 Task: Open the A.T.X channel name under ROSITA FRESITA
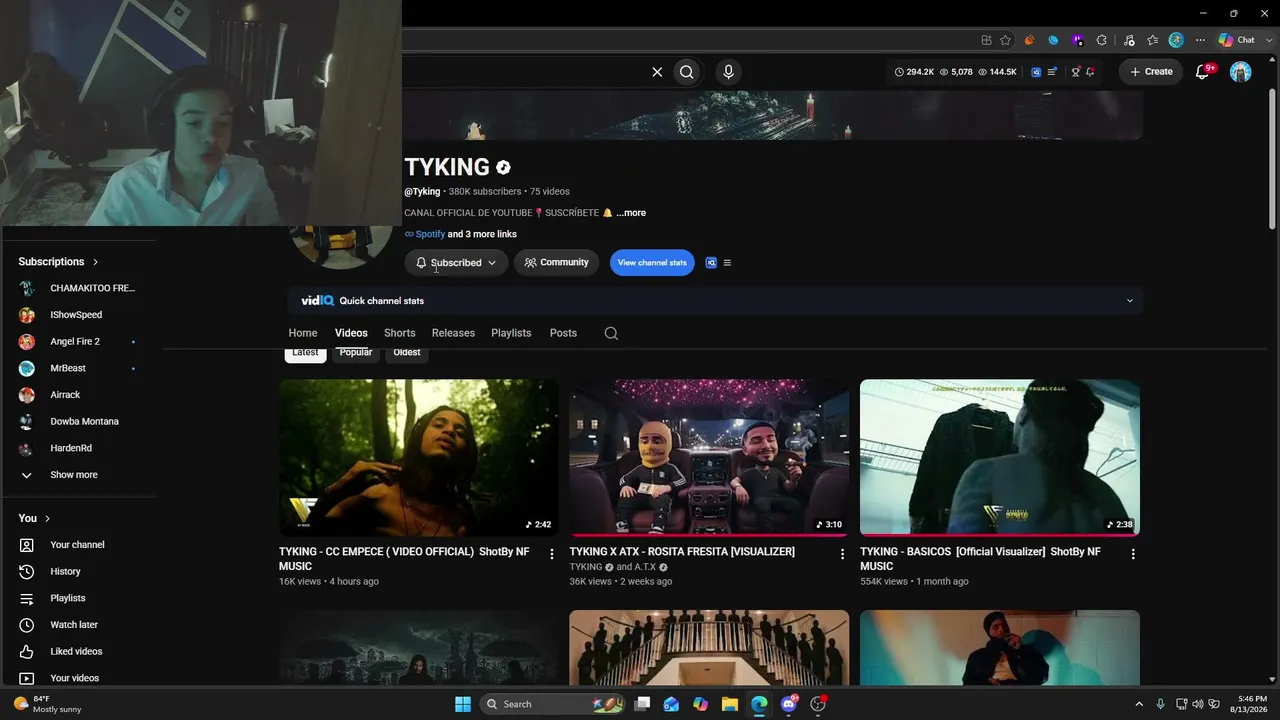[645, 567]
